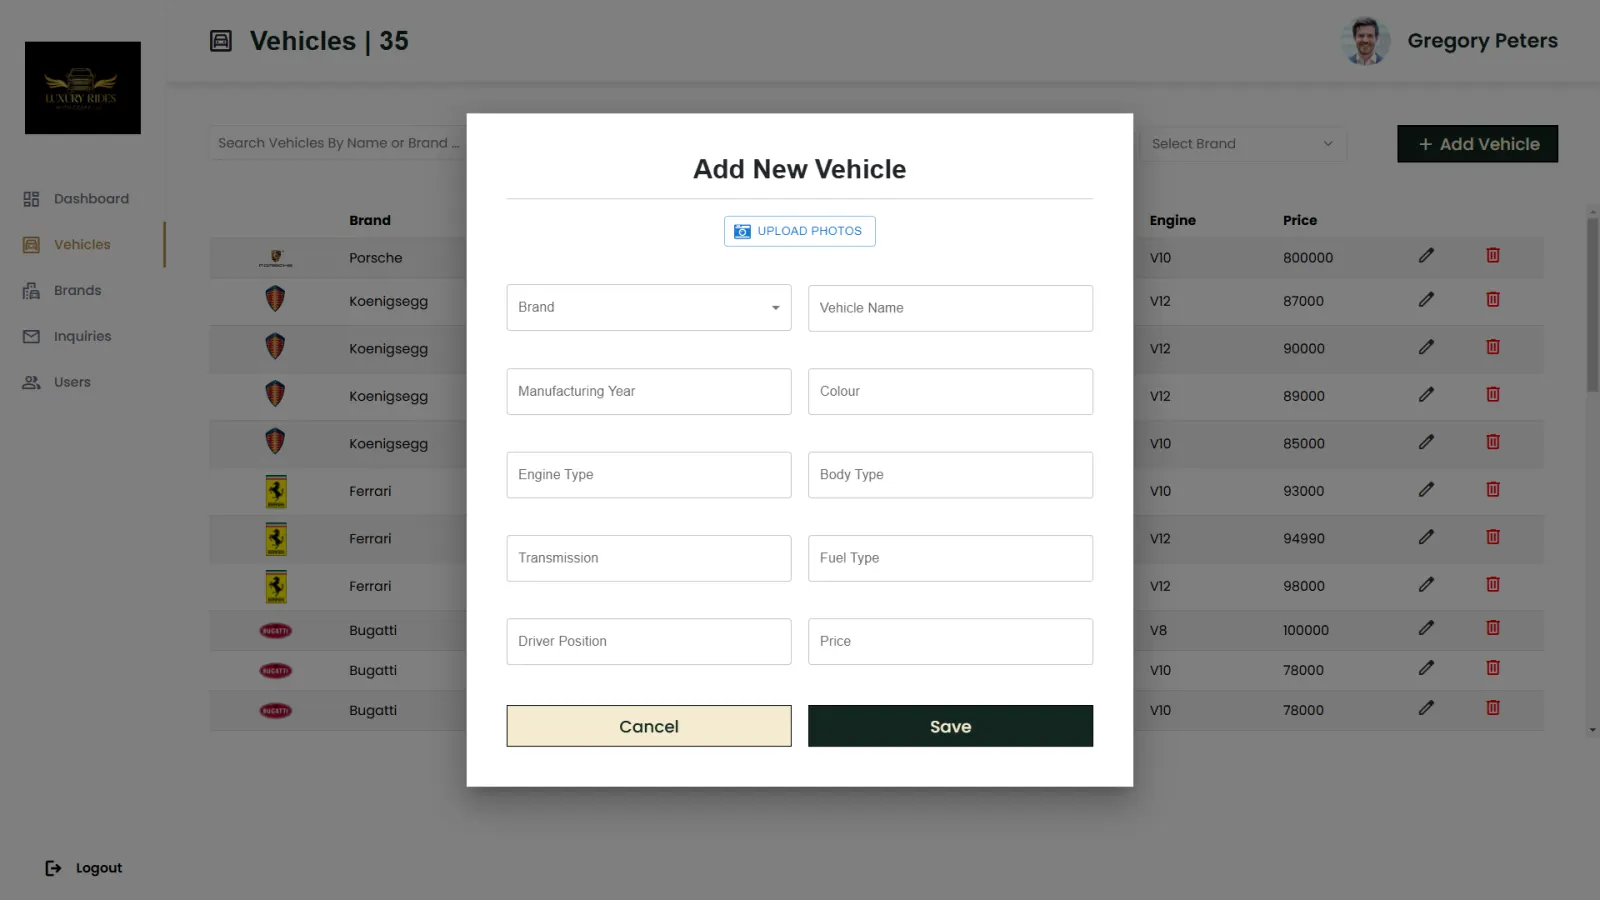Open Dashboard from sidebar
1600x900 pixels.
pyautogui.click(x=77, y=199)
